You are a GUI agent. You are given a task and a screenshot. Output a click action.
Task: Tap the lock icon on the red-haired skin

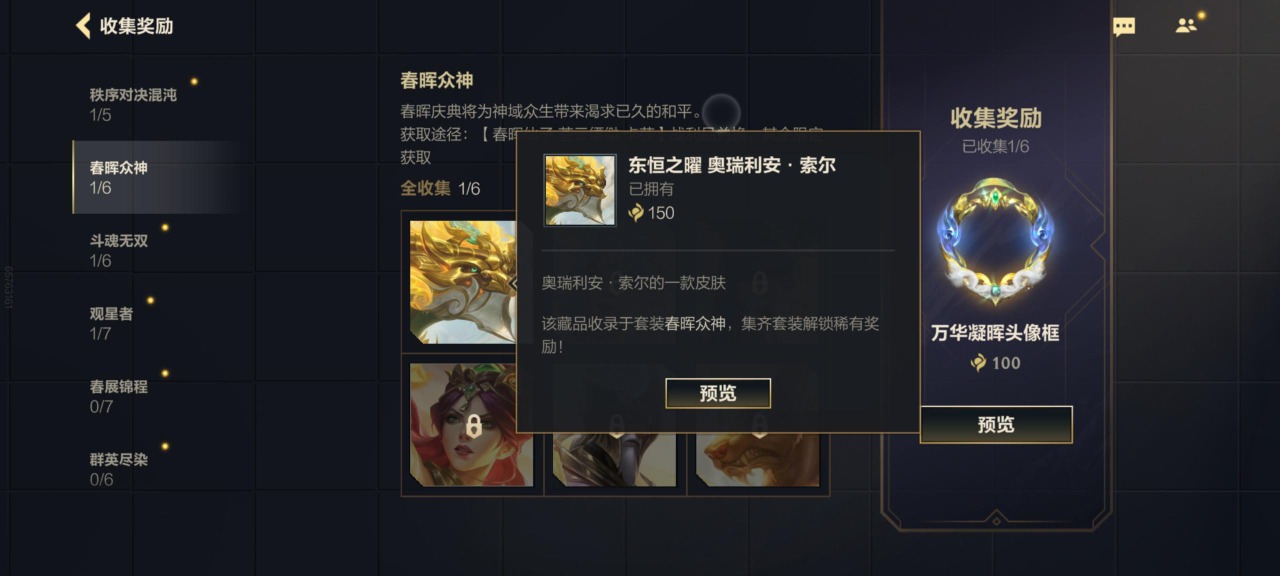[x=474, y=426]
